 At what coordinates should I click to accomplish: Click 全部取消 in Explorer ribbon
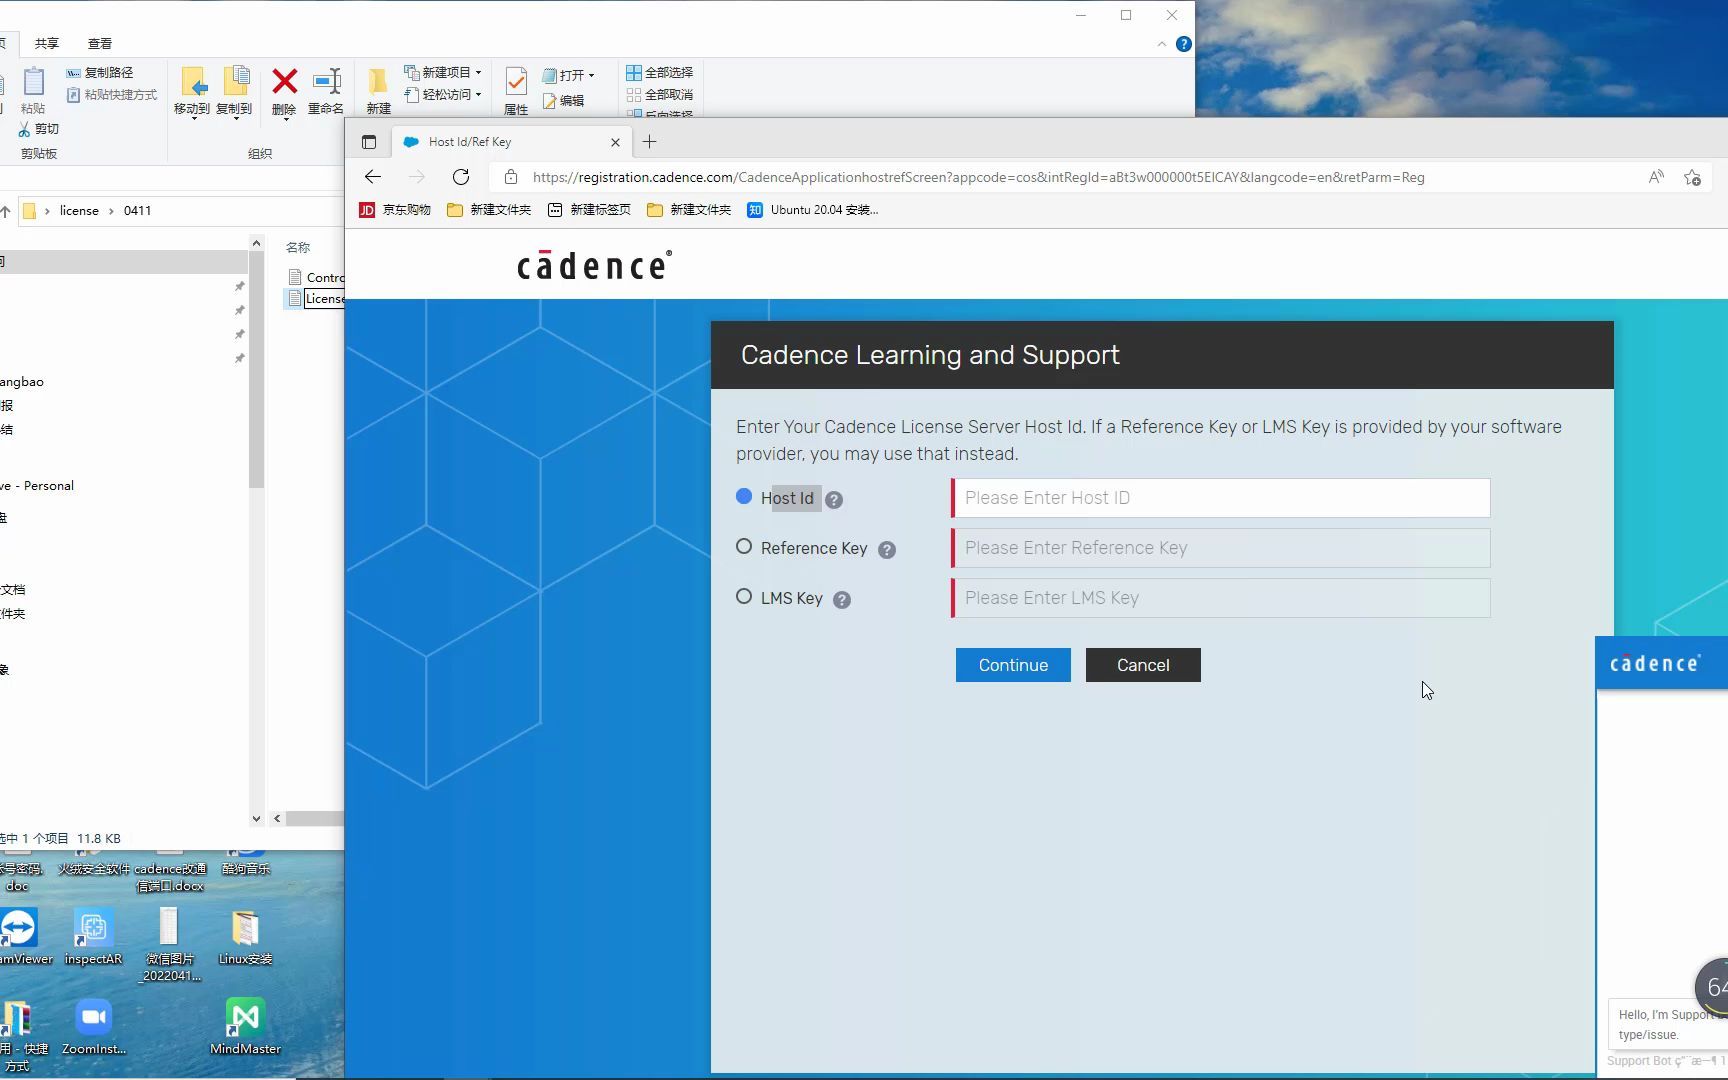tap(660, 95)
